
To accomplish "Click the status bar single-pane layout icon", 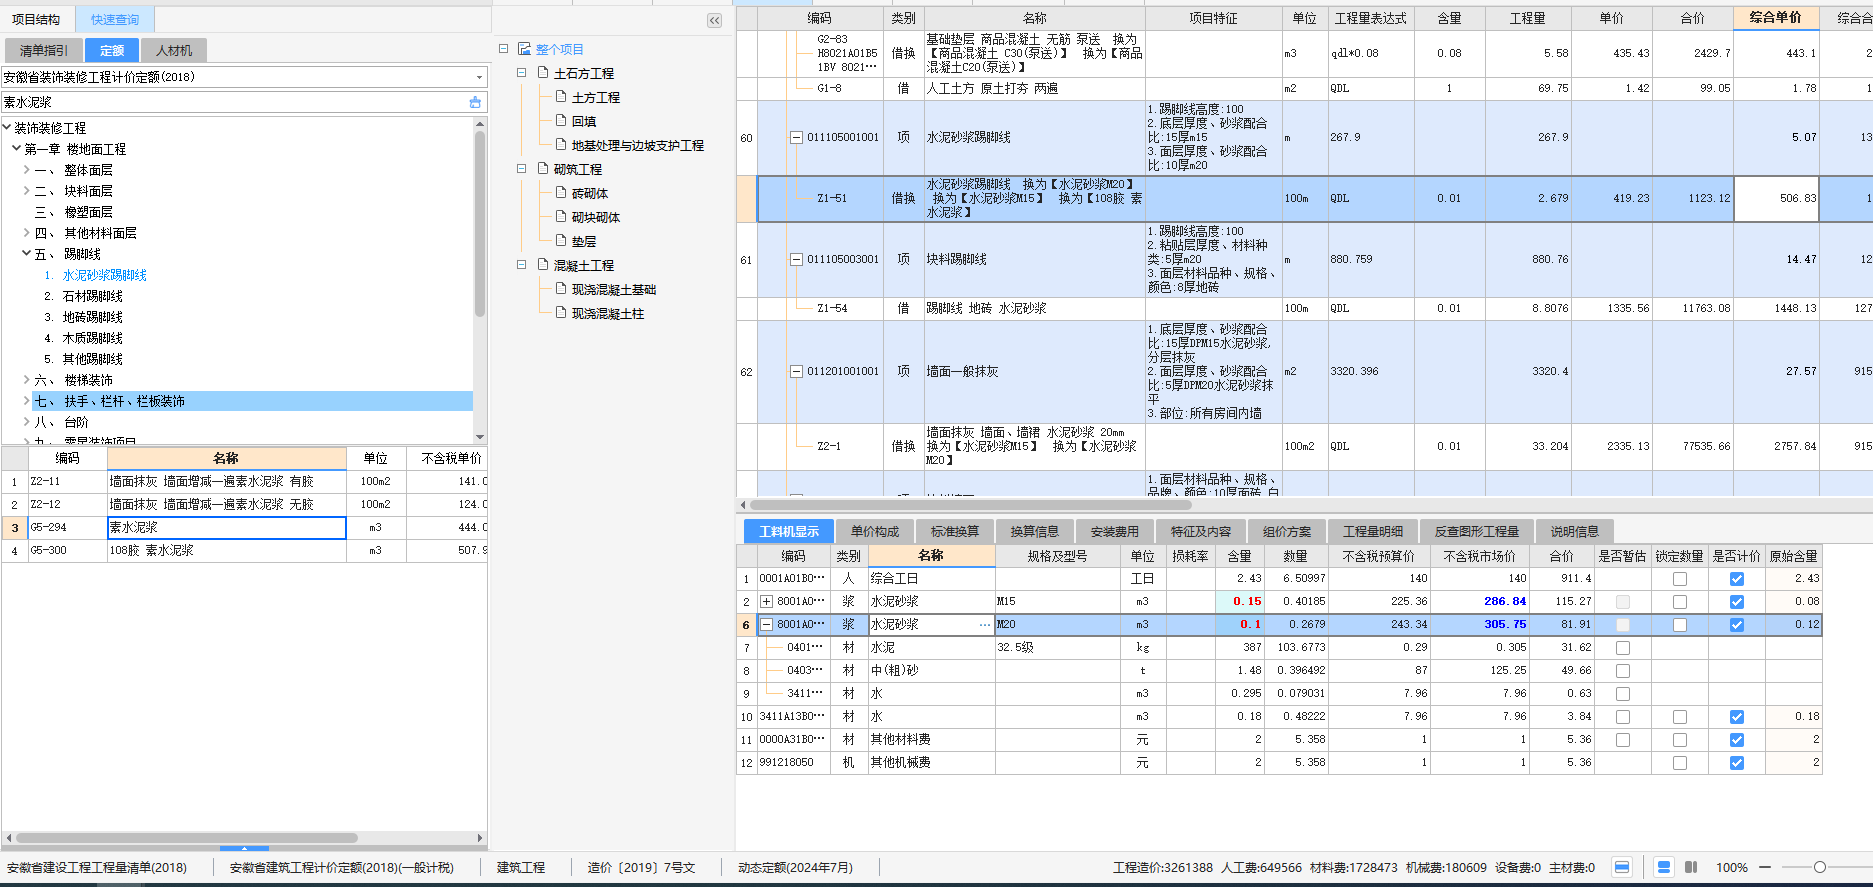I will (1622, 867).
